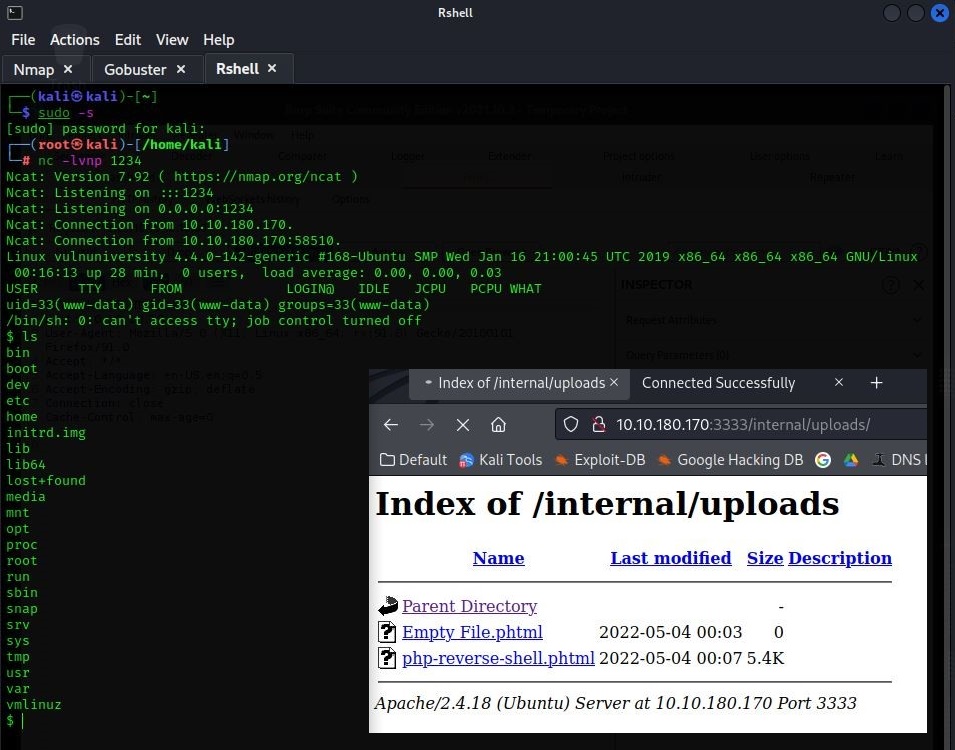The height and width of the screenshot is (750, 955).
Task: Open the Google bookmark icon
Action: (823, 460)
